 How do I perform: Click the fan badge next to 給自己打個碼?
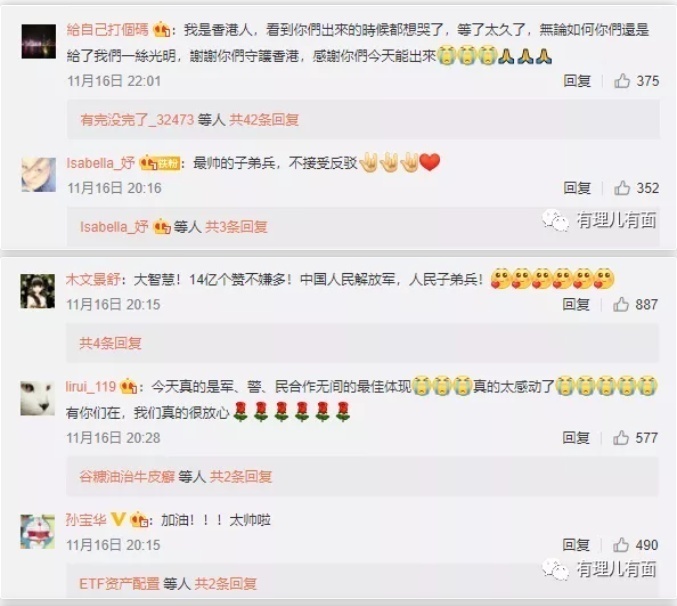tap(162, 29)
